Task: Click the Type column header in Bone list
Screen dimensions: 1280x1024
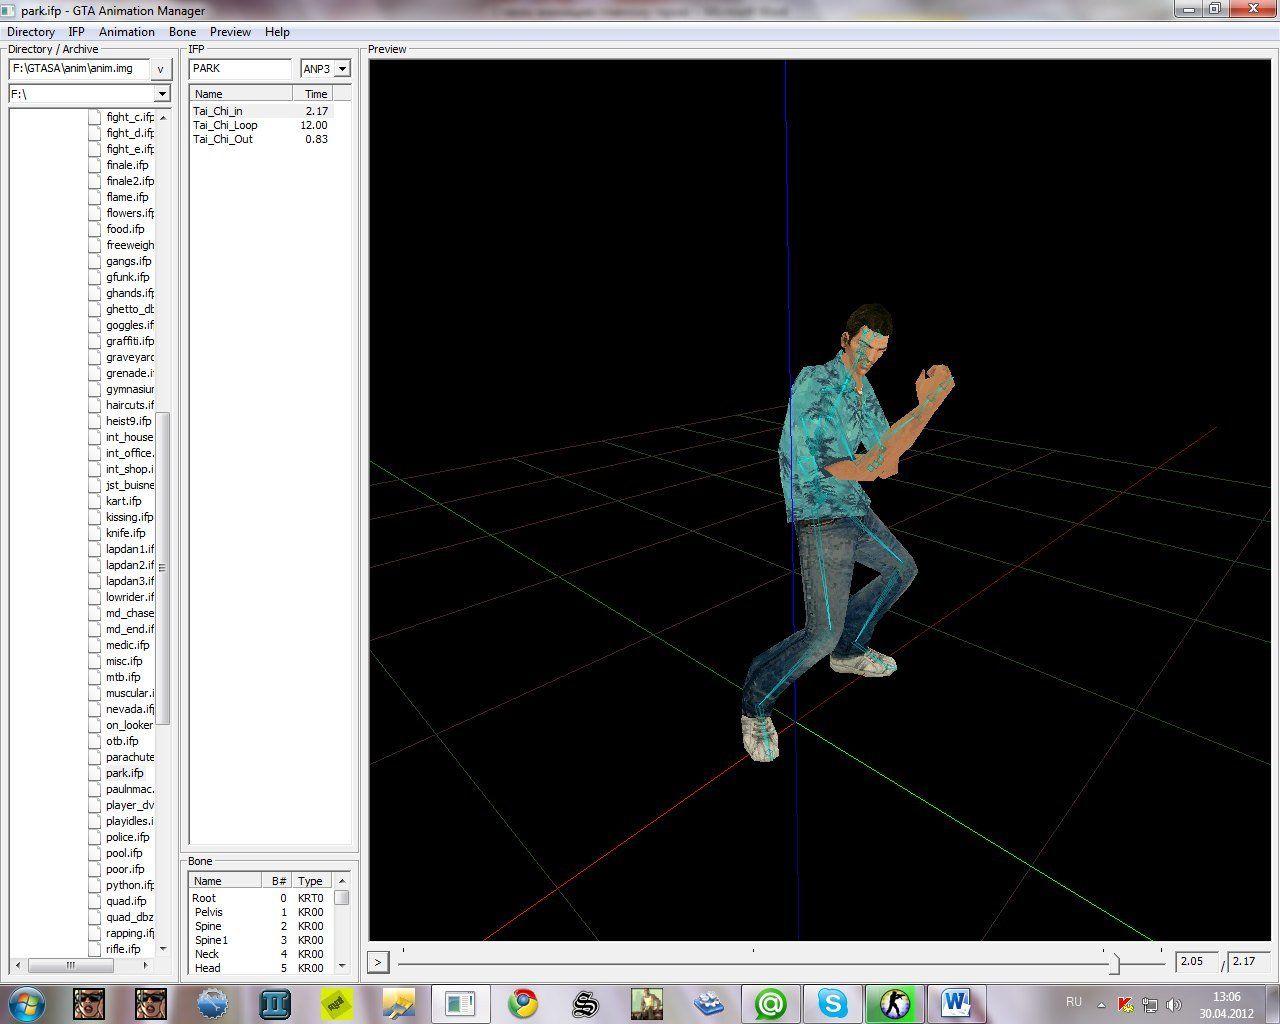Action: pos(311,880)
